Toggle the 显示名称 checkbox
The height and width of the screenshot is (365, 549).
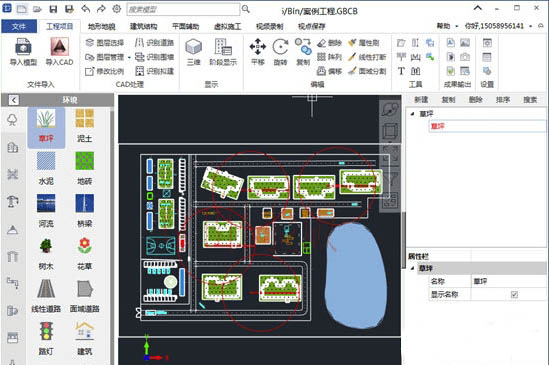tap(514, 295)
